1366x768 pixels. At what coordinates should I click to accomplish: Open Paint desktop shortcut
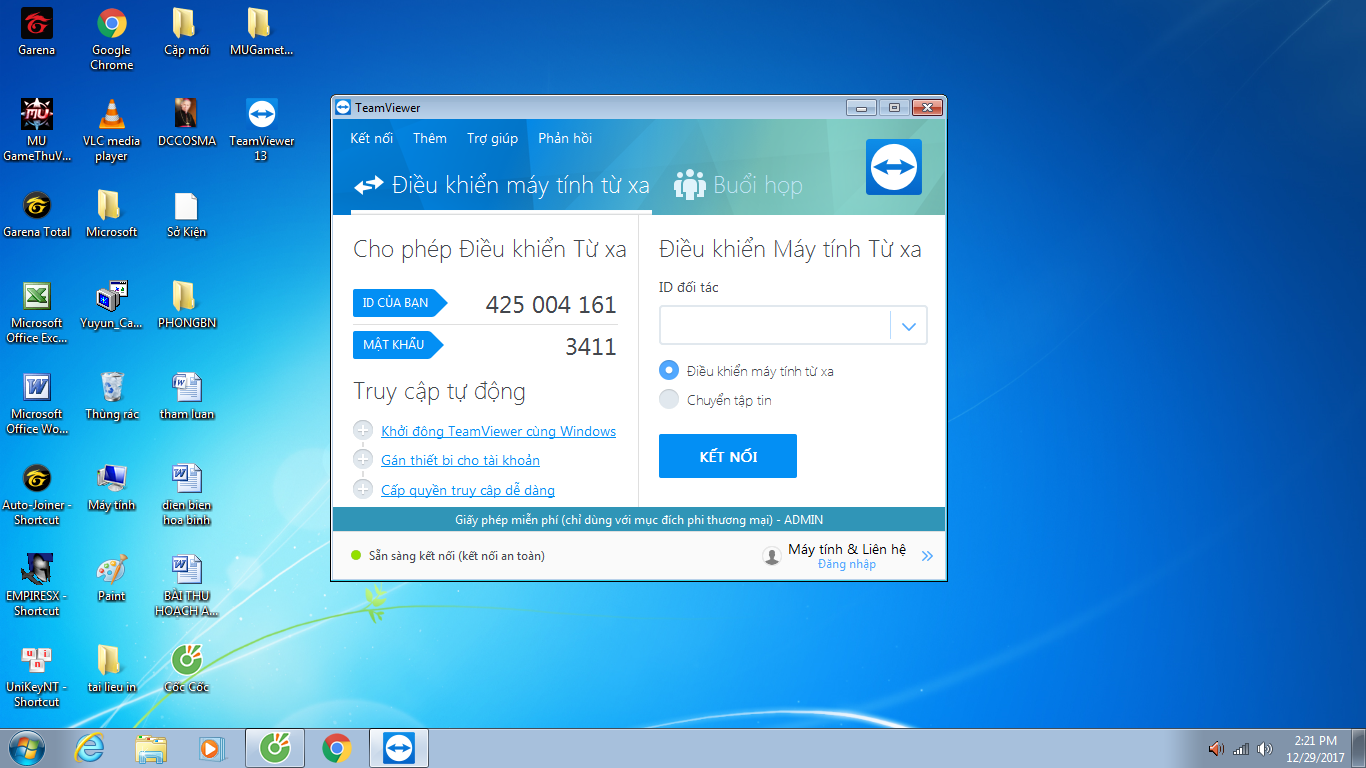(111, 578)
